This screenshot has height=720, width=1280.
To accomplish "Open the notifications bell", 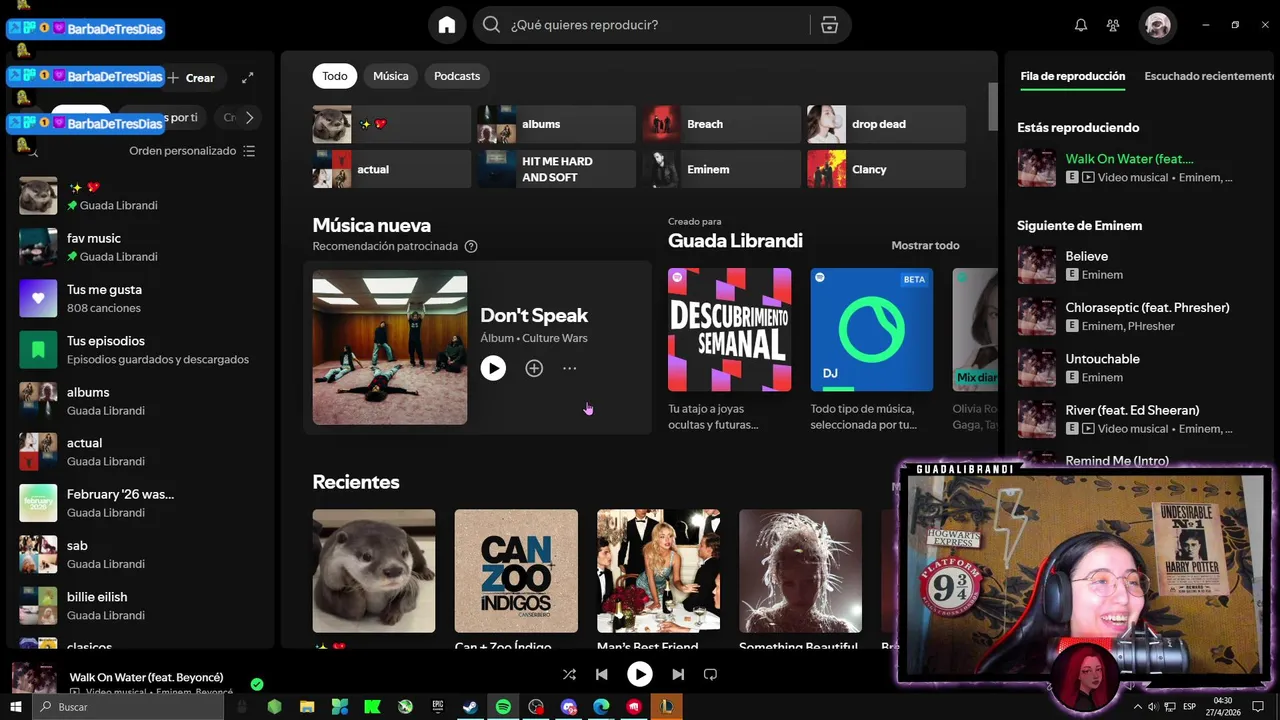I will click(1081, 25).
